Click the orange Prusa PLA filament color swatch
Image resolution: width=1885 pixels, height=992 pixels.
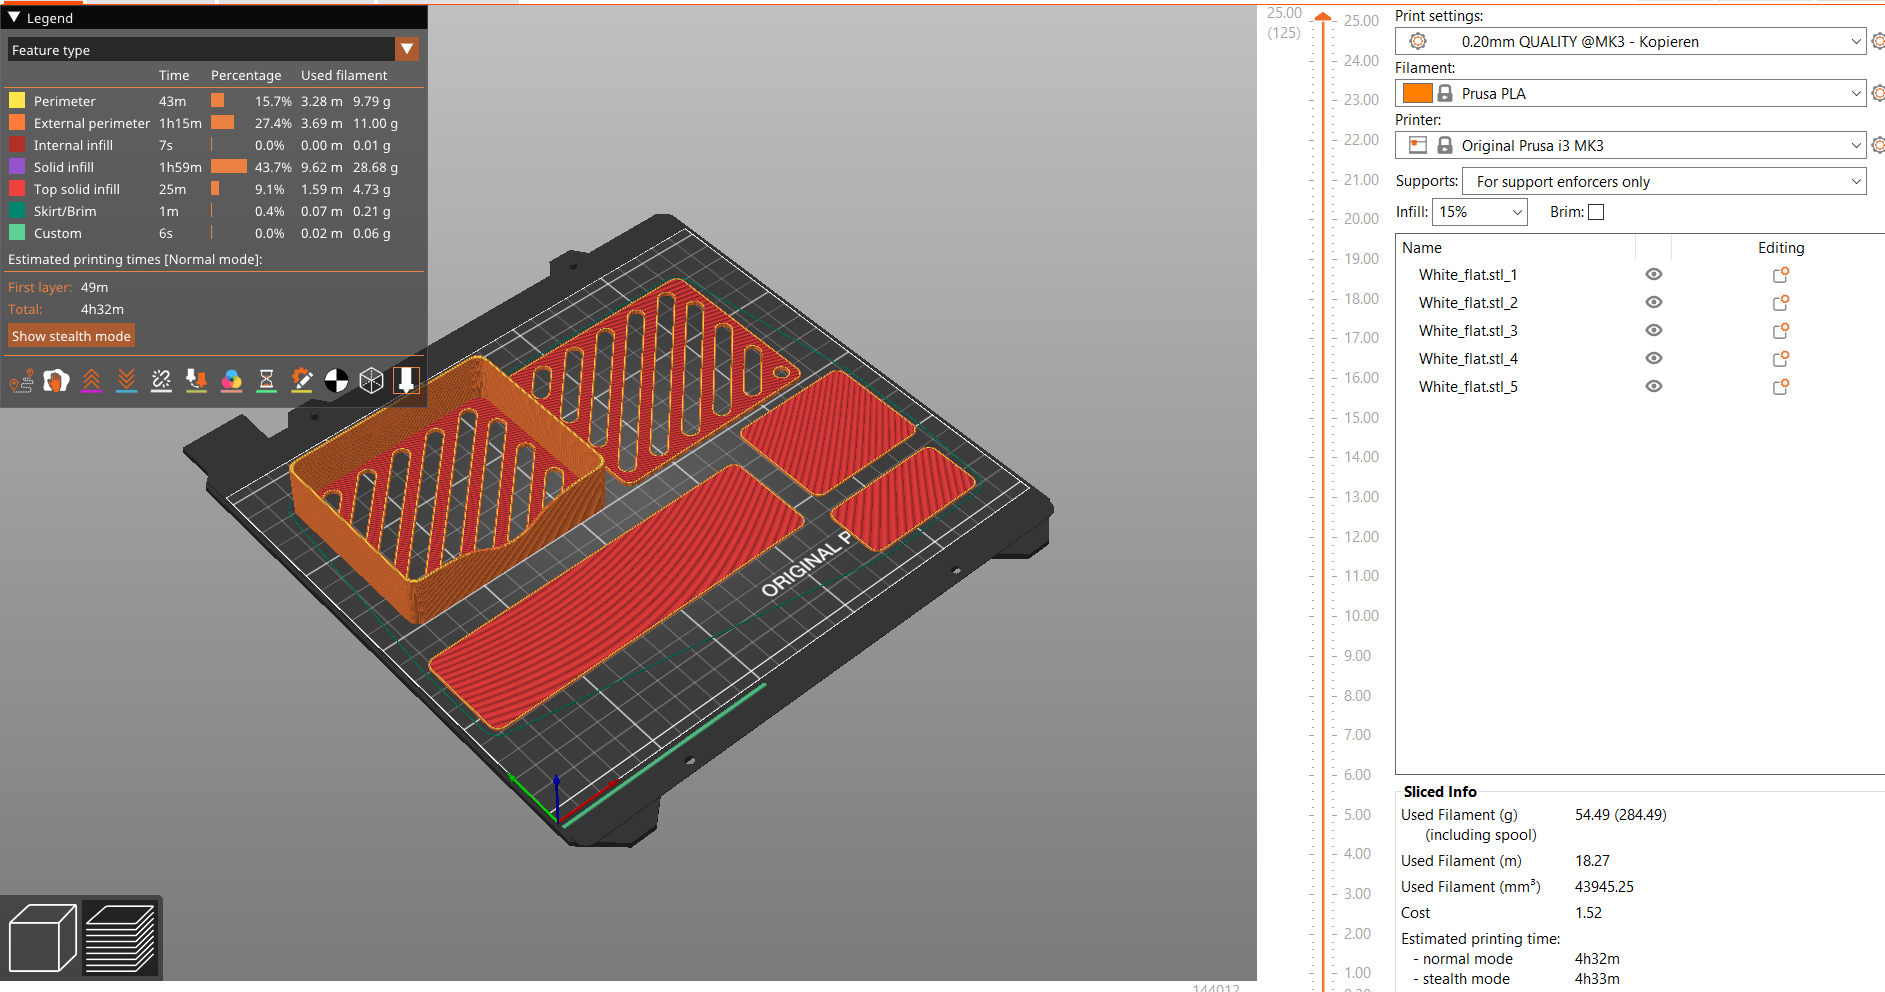point(1417,94)
